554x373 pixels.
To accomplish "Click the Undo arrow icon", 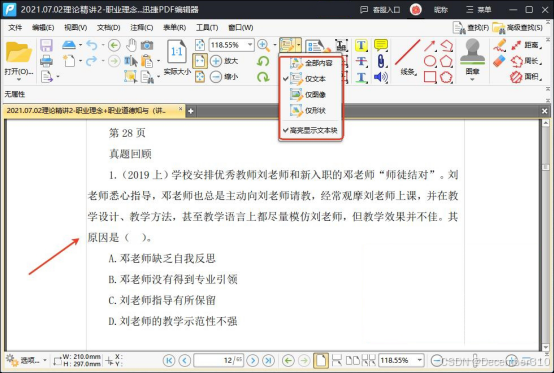I will pos(92,45).
